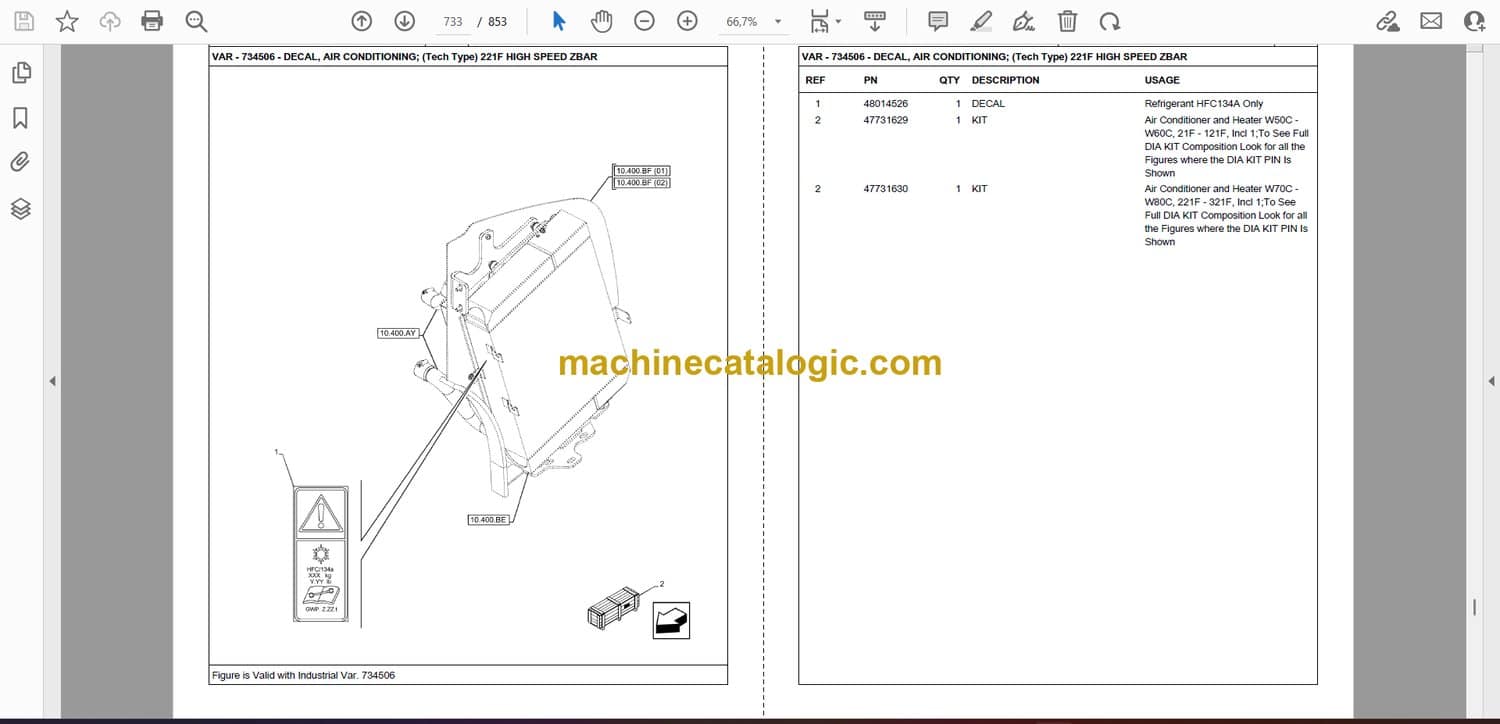The image size is (1500, 724).
Task: Switch to the Hand pan tool
Action: pyautogui.click(x=601, y=21)
